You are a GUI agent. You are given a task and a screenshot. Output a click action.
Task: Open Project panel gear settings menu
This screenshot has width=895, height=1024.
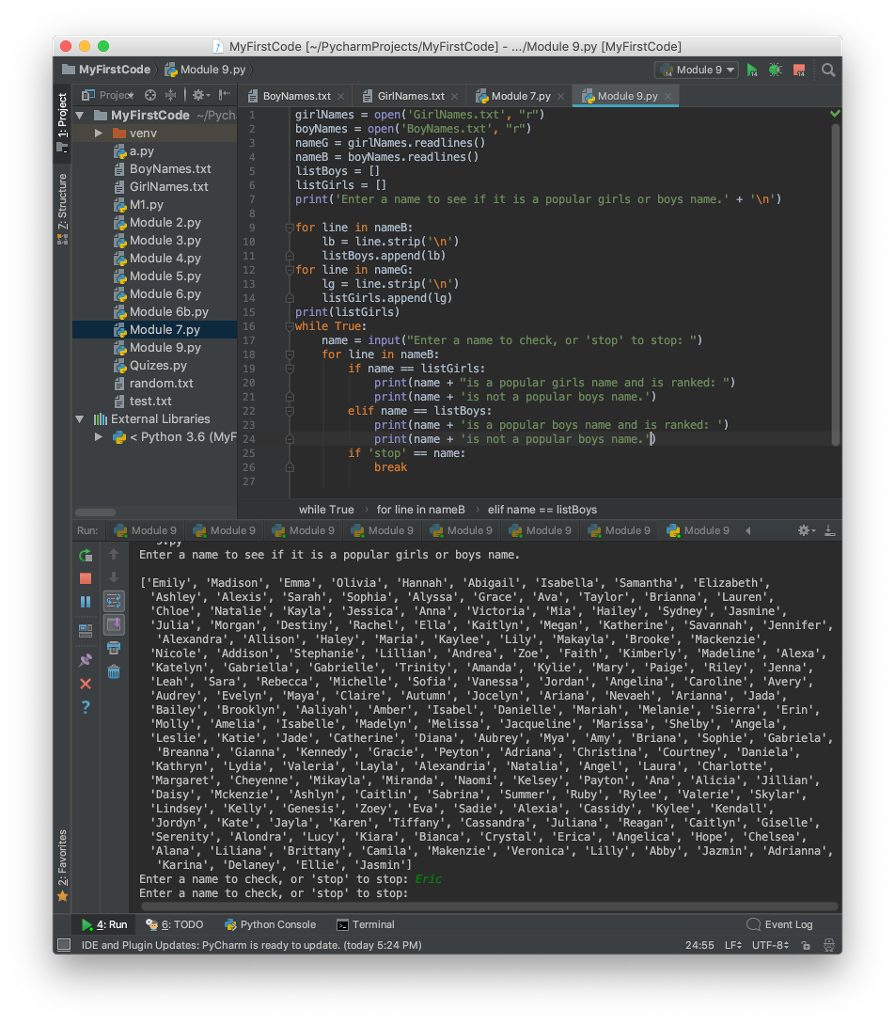coord(201,95)
